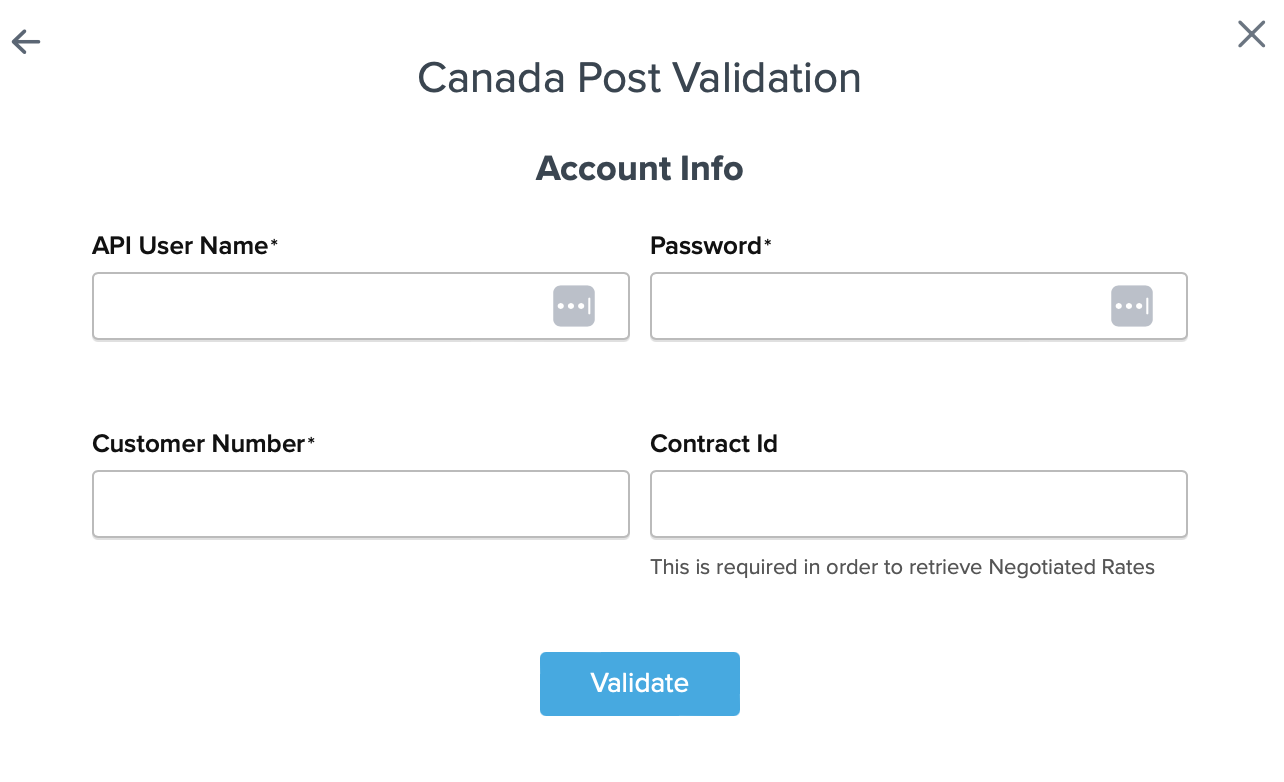Click the required asterisk beside Password
This screenshot has height=782, width=1284.
click(768, 243)
